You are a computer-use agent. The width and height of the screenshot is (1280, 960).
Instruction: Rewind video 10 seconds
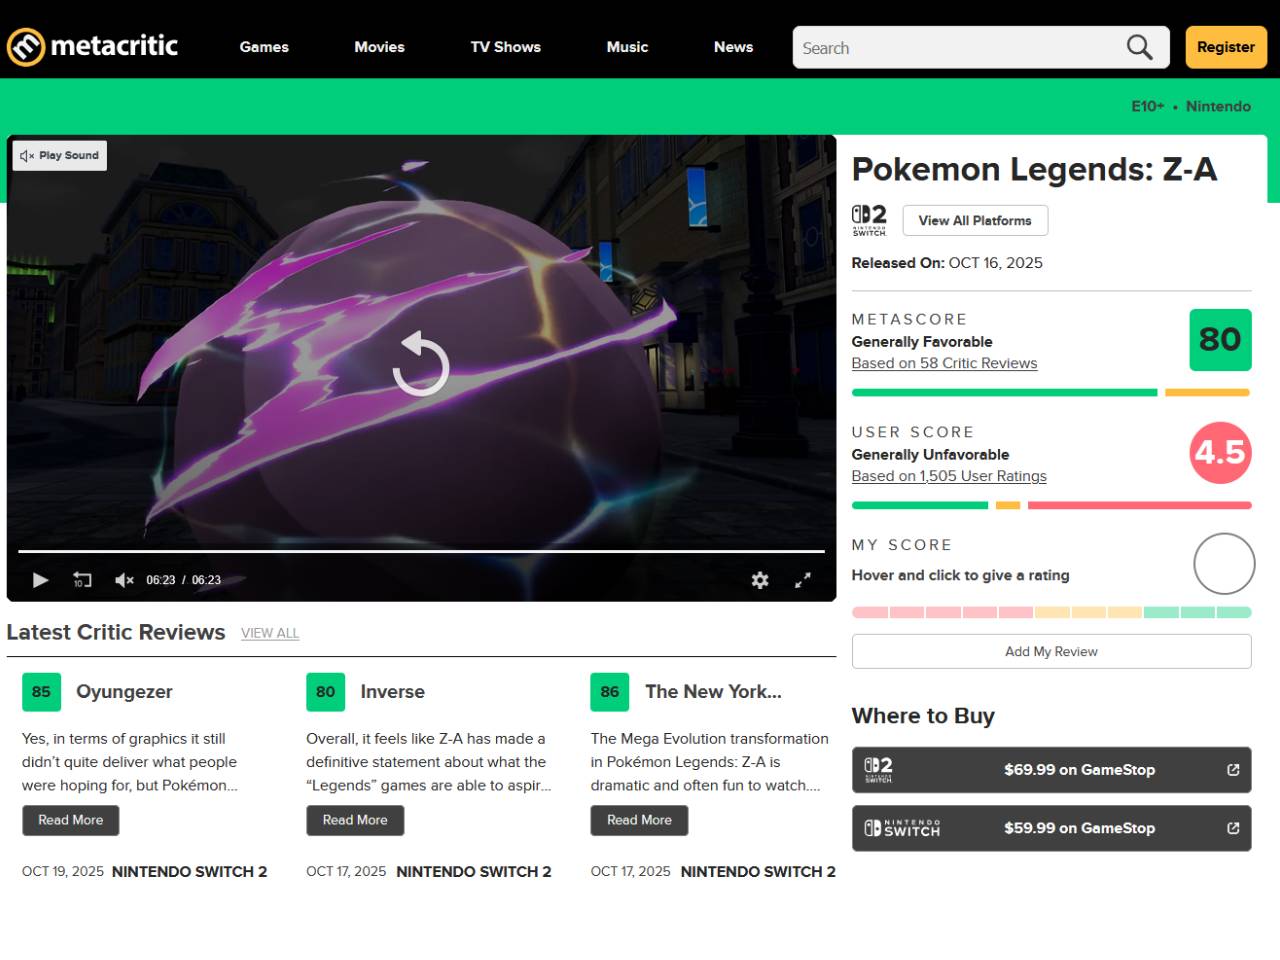[x=82, y=580]
